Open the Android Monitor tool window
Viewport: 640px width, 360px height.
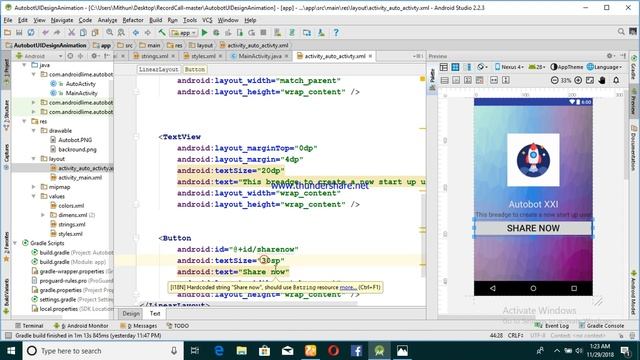(x=81, y=326)
